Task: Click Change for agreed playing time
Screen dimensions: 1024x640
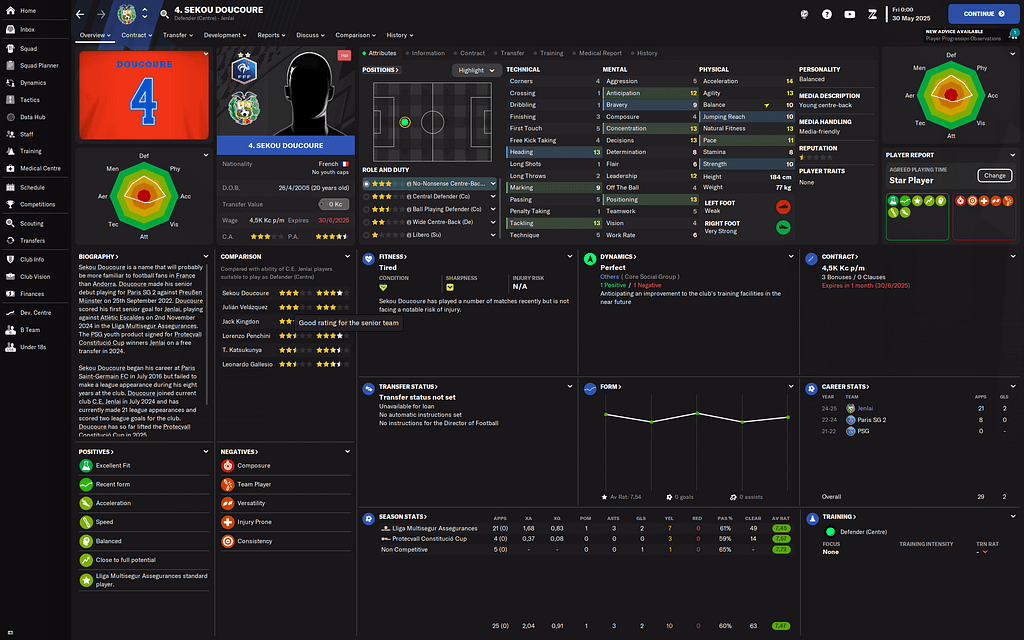Action: click(994, 176)
